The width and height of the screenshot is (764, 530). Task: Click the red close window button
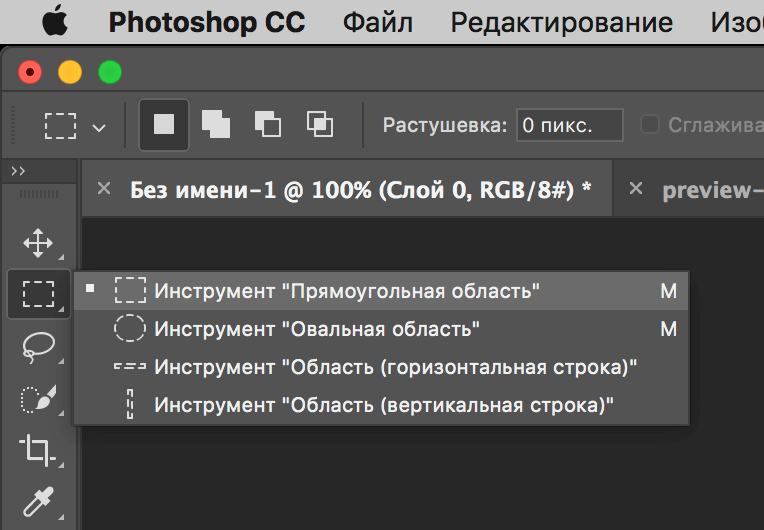(30, 72)
